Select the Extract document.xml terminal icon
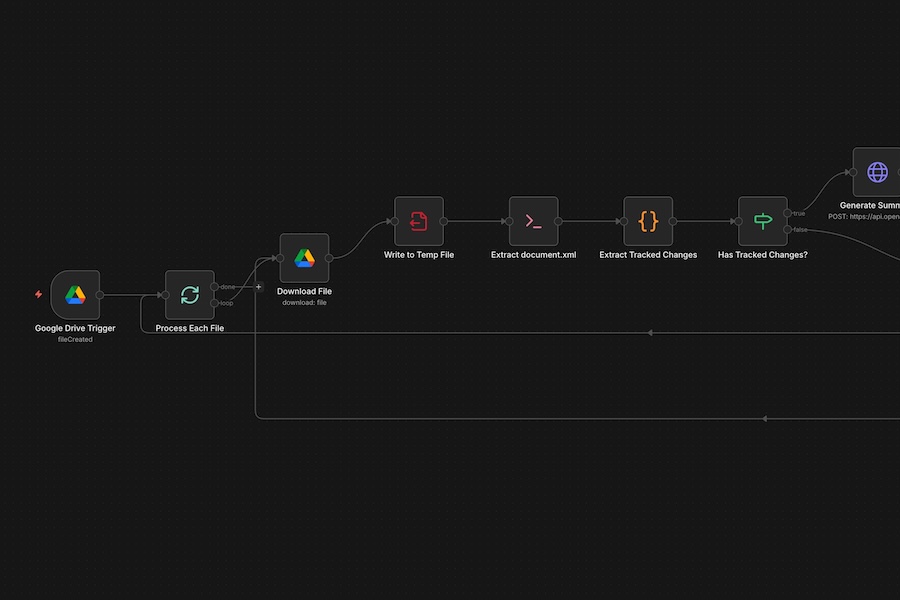The height and width of the screenshot is (600, 900). tap(533, 221)
